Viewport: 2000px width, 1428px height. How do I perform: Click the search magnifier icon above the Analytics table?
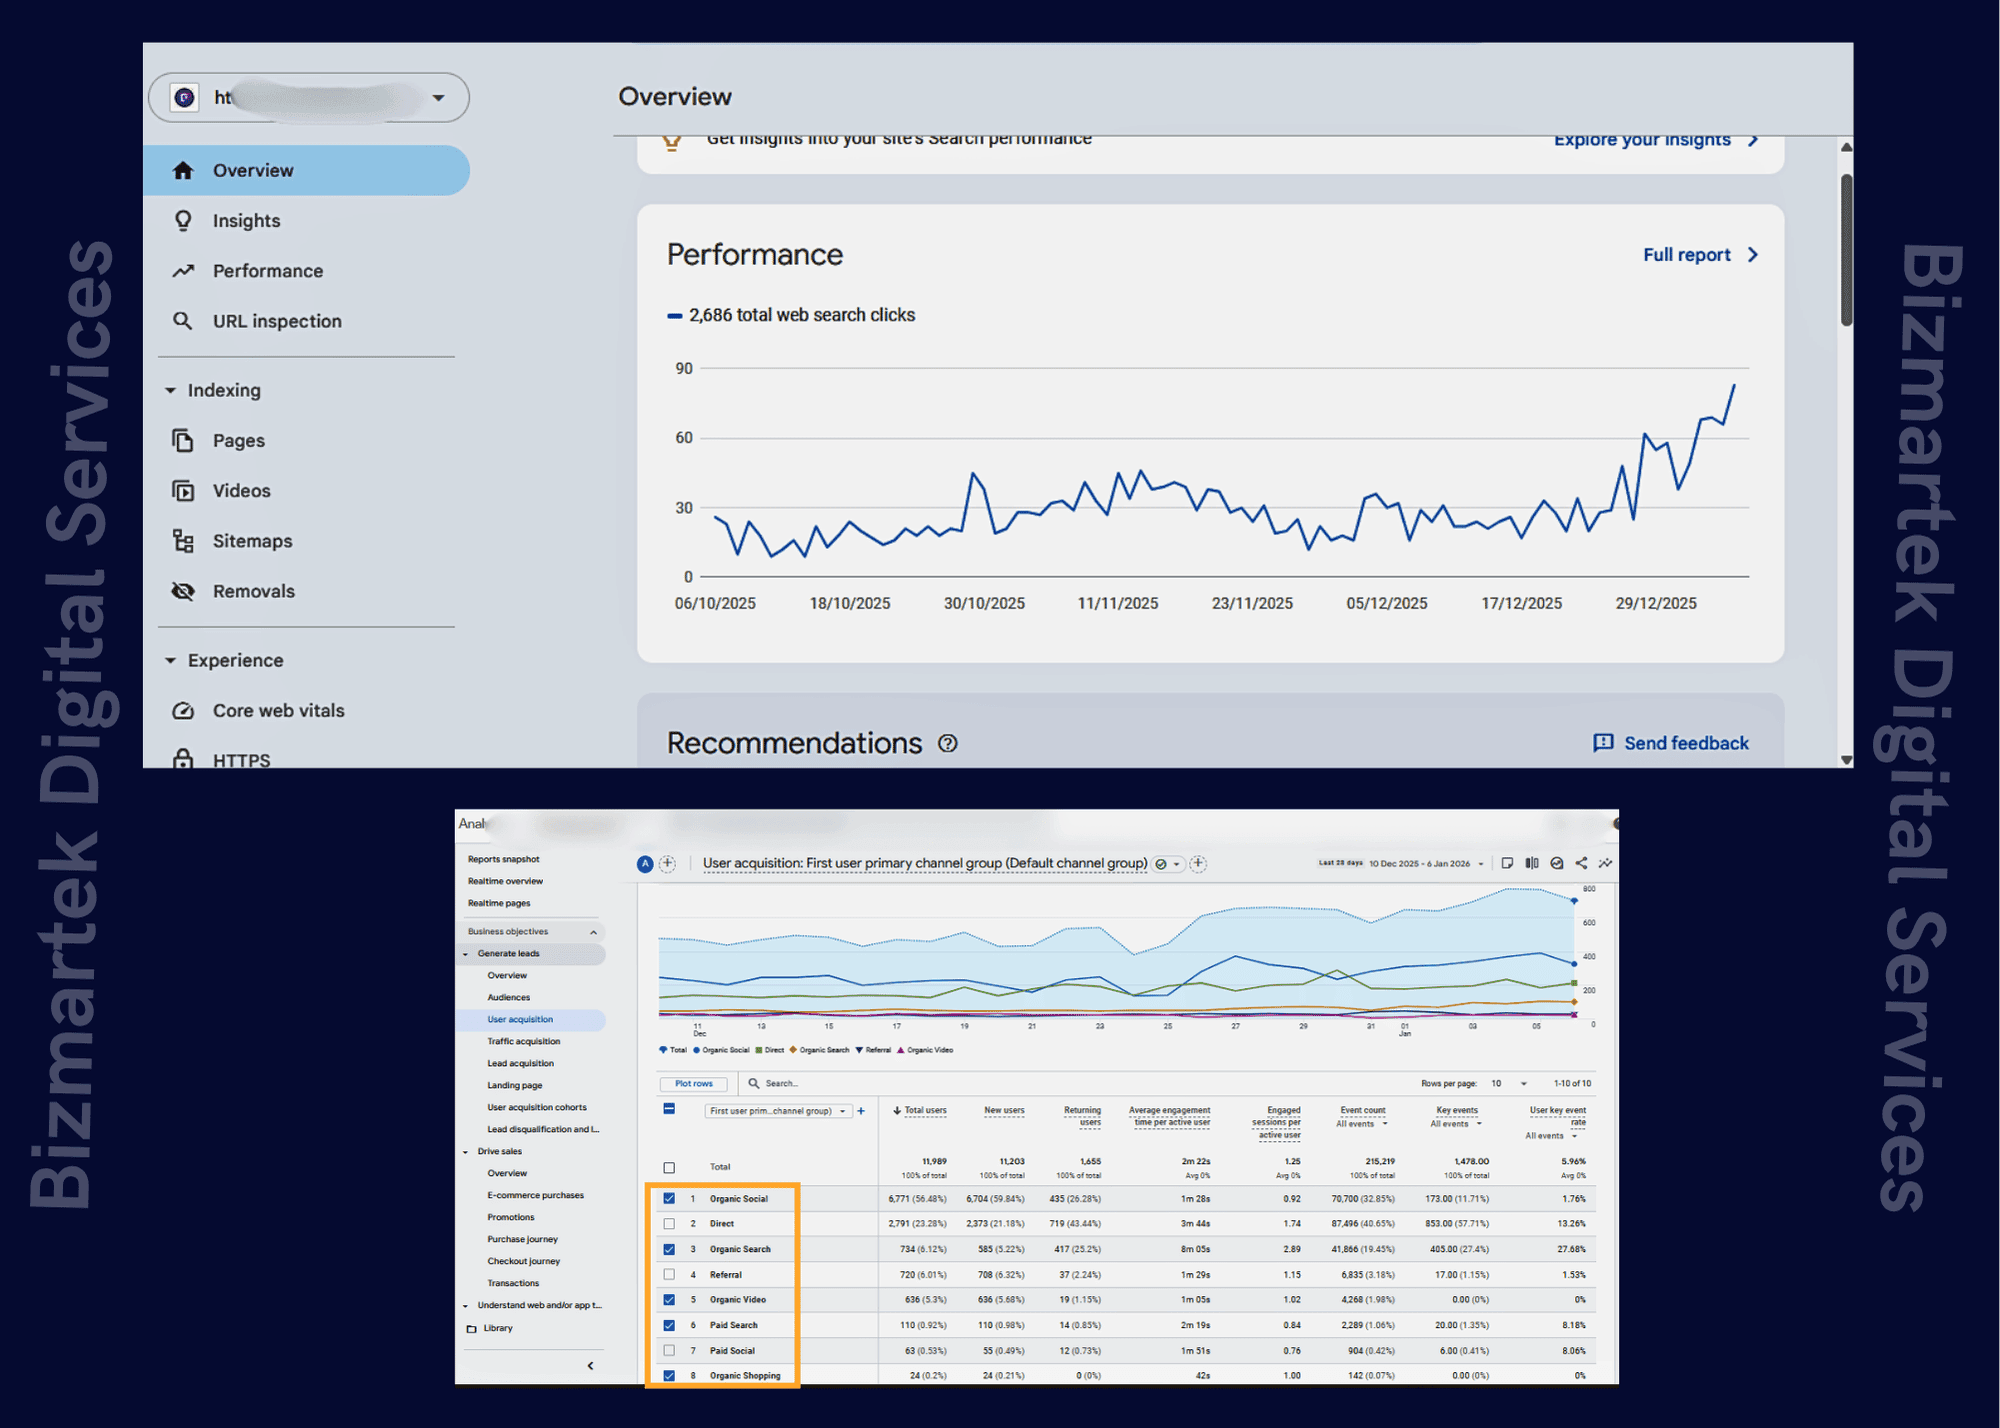(754, 1083)
